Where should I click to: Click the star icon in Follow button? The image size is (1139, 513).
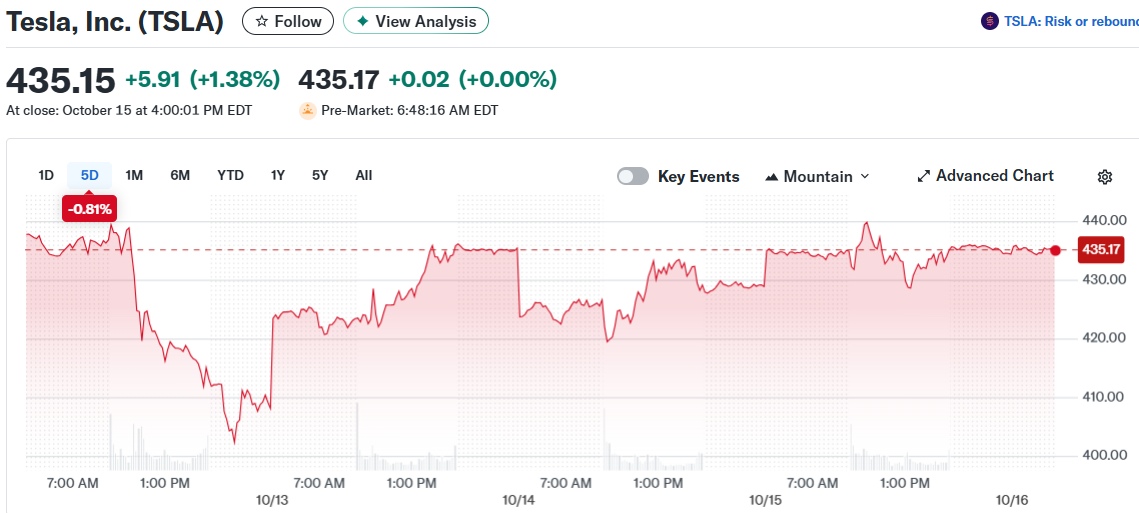coord(261,21)
